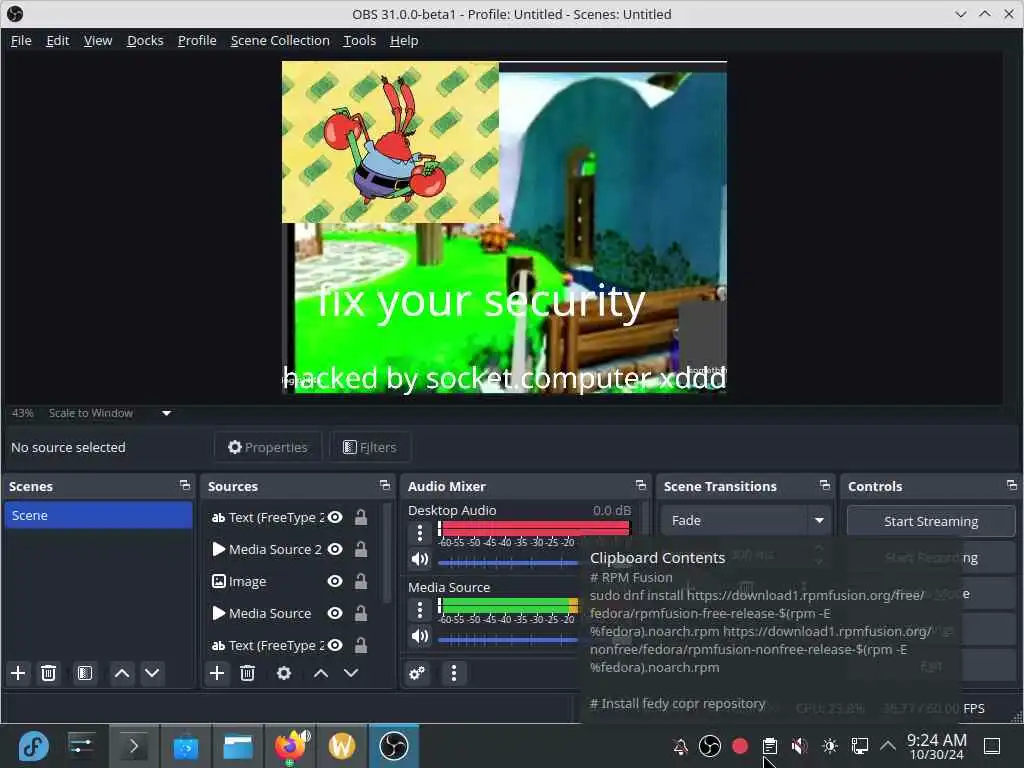Open Audio Mixer bottom three-dot menu

454,673
